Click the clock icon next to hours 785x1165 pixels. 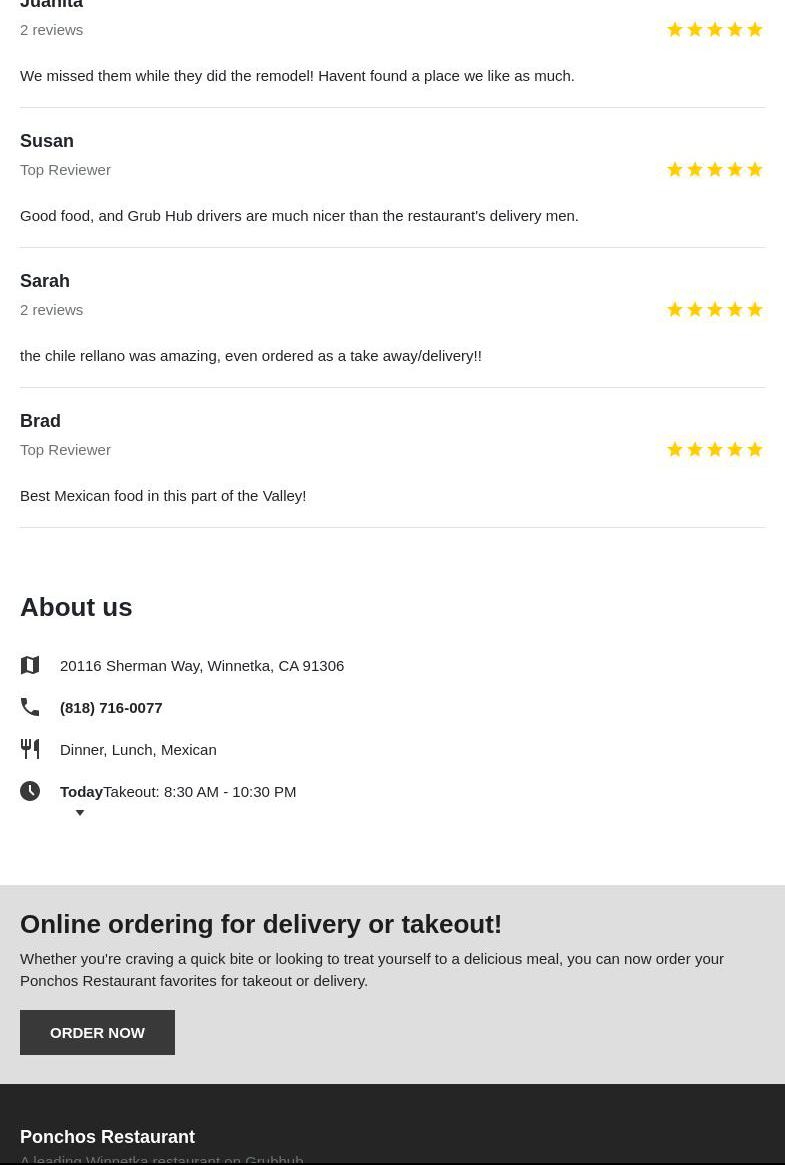coord(30,791)
